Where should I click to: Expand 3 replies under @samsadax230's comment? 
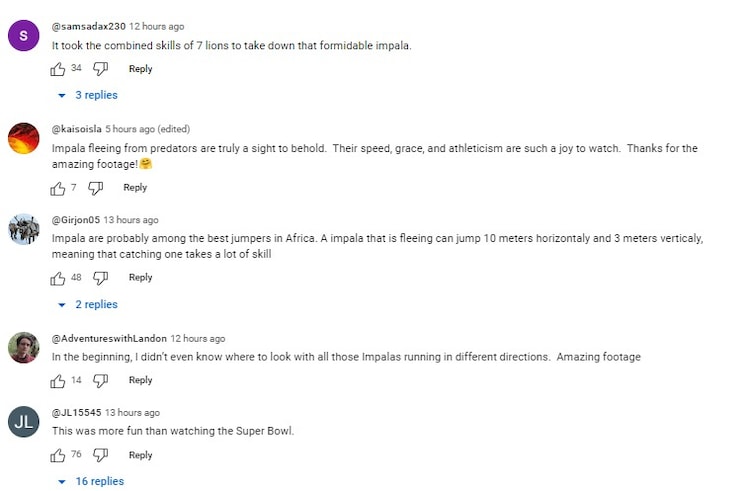click(x=88, y=95)
